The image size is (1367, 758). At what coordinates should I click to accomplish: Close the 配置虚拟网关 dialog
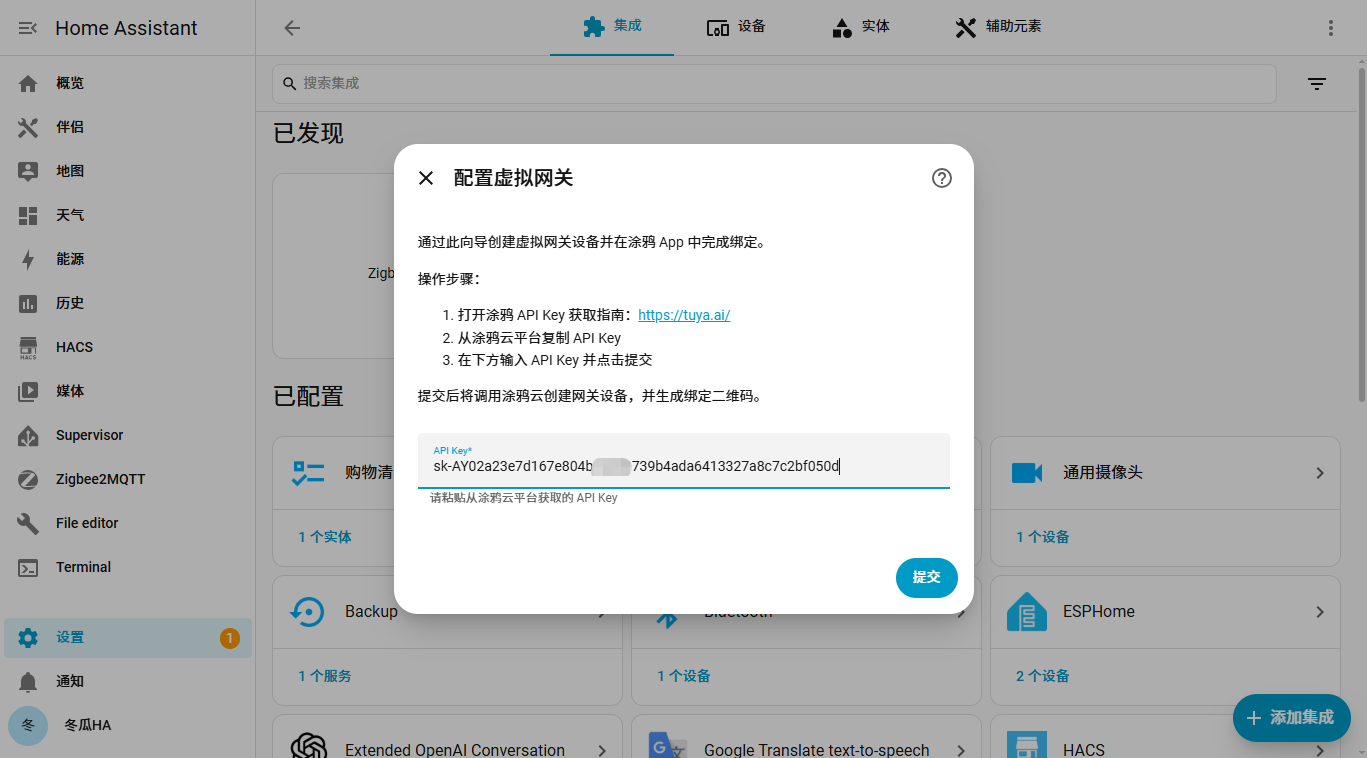point(426,178)
